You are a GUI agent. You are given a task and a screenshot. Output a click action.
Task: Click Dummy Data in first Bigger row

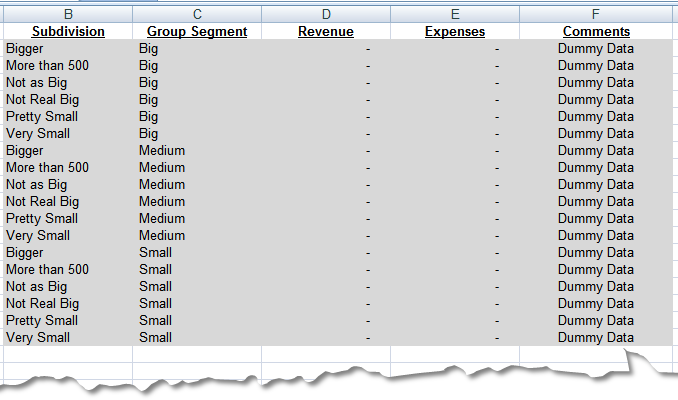click(596, 48)
